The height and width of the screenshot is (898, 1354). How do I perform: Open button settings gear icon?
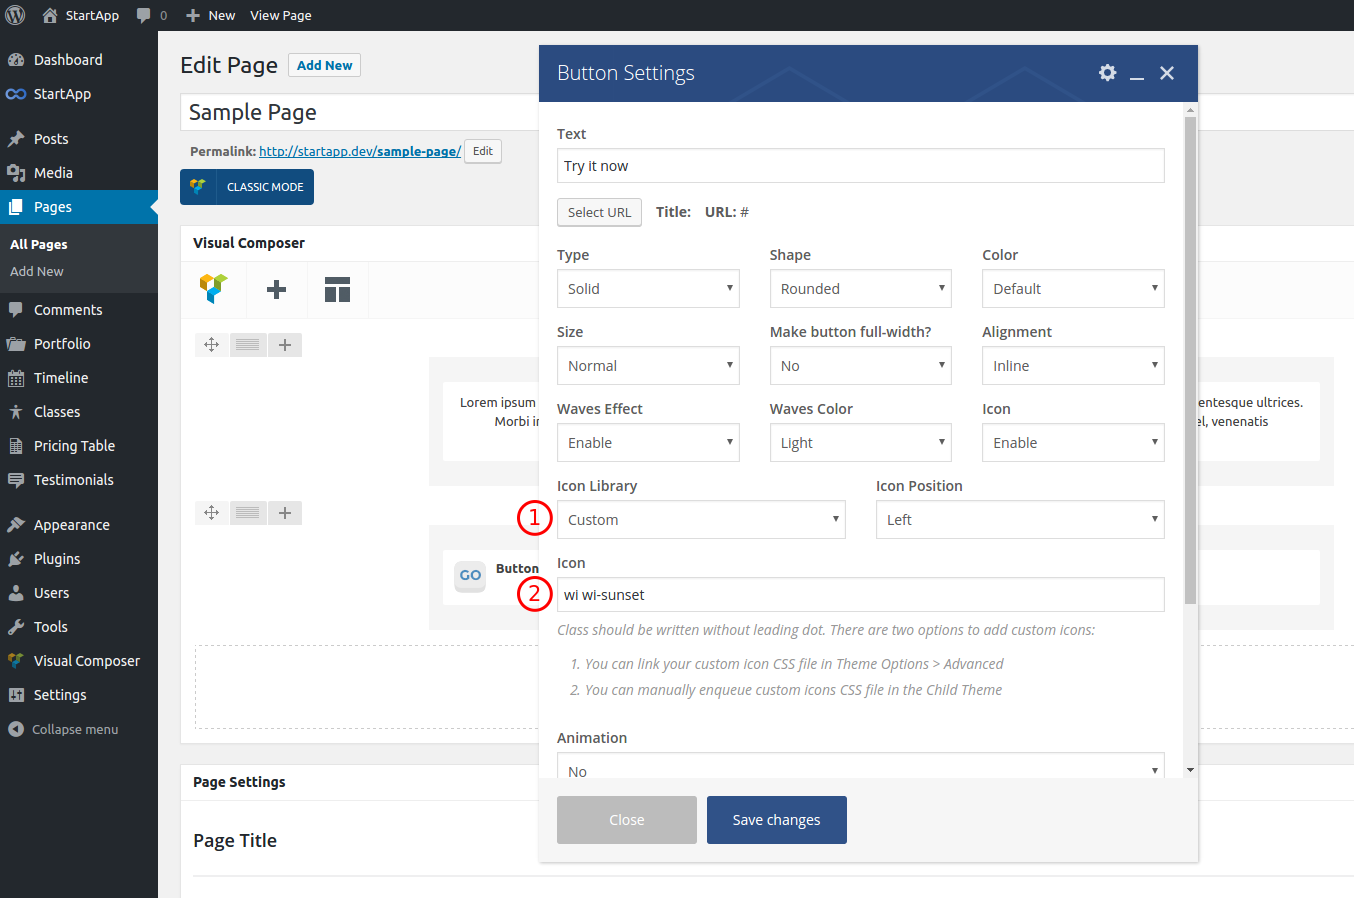coord(1107,73)
